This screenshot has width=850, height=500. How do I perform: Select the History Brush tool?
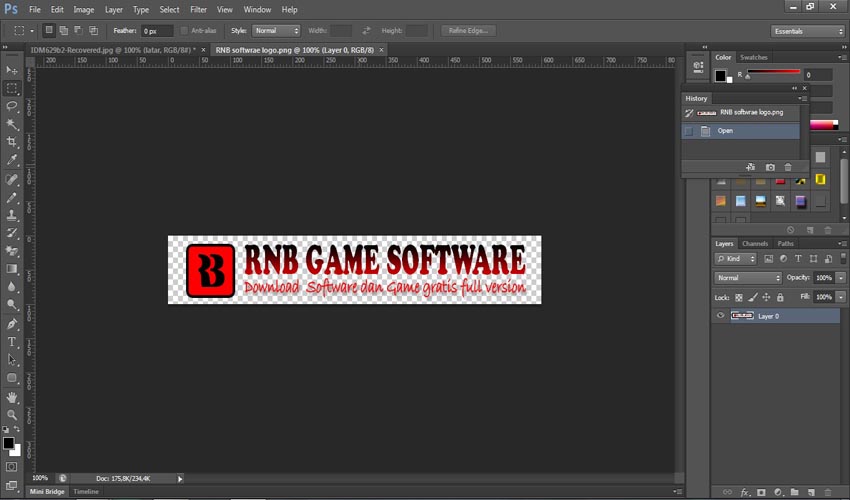[x=12, y=233]
